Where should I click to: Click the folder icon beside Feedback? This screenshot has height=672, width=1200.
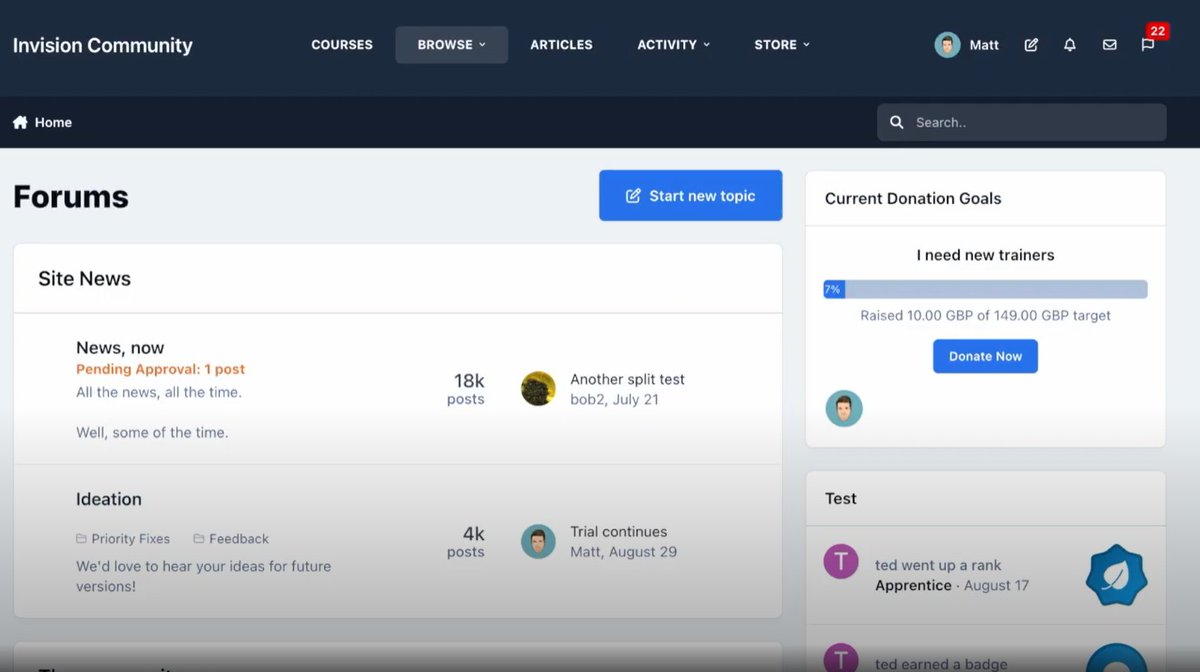pyautogui.click(x=199, y=538)
